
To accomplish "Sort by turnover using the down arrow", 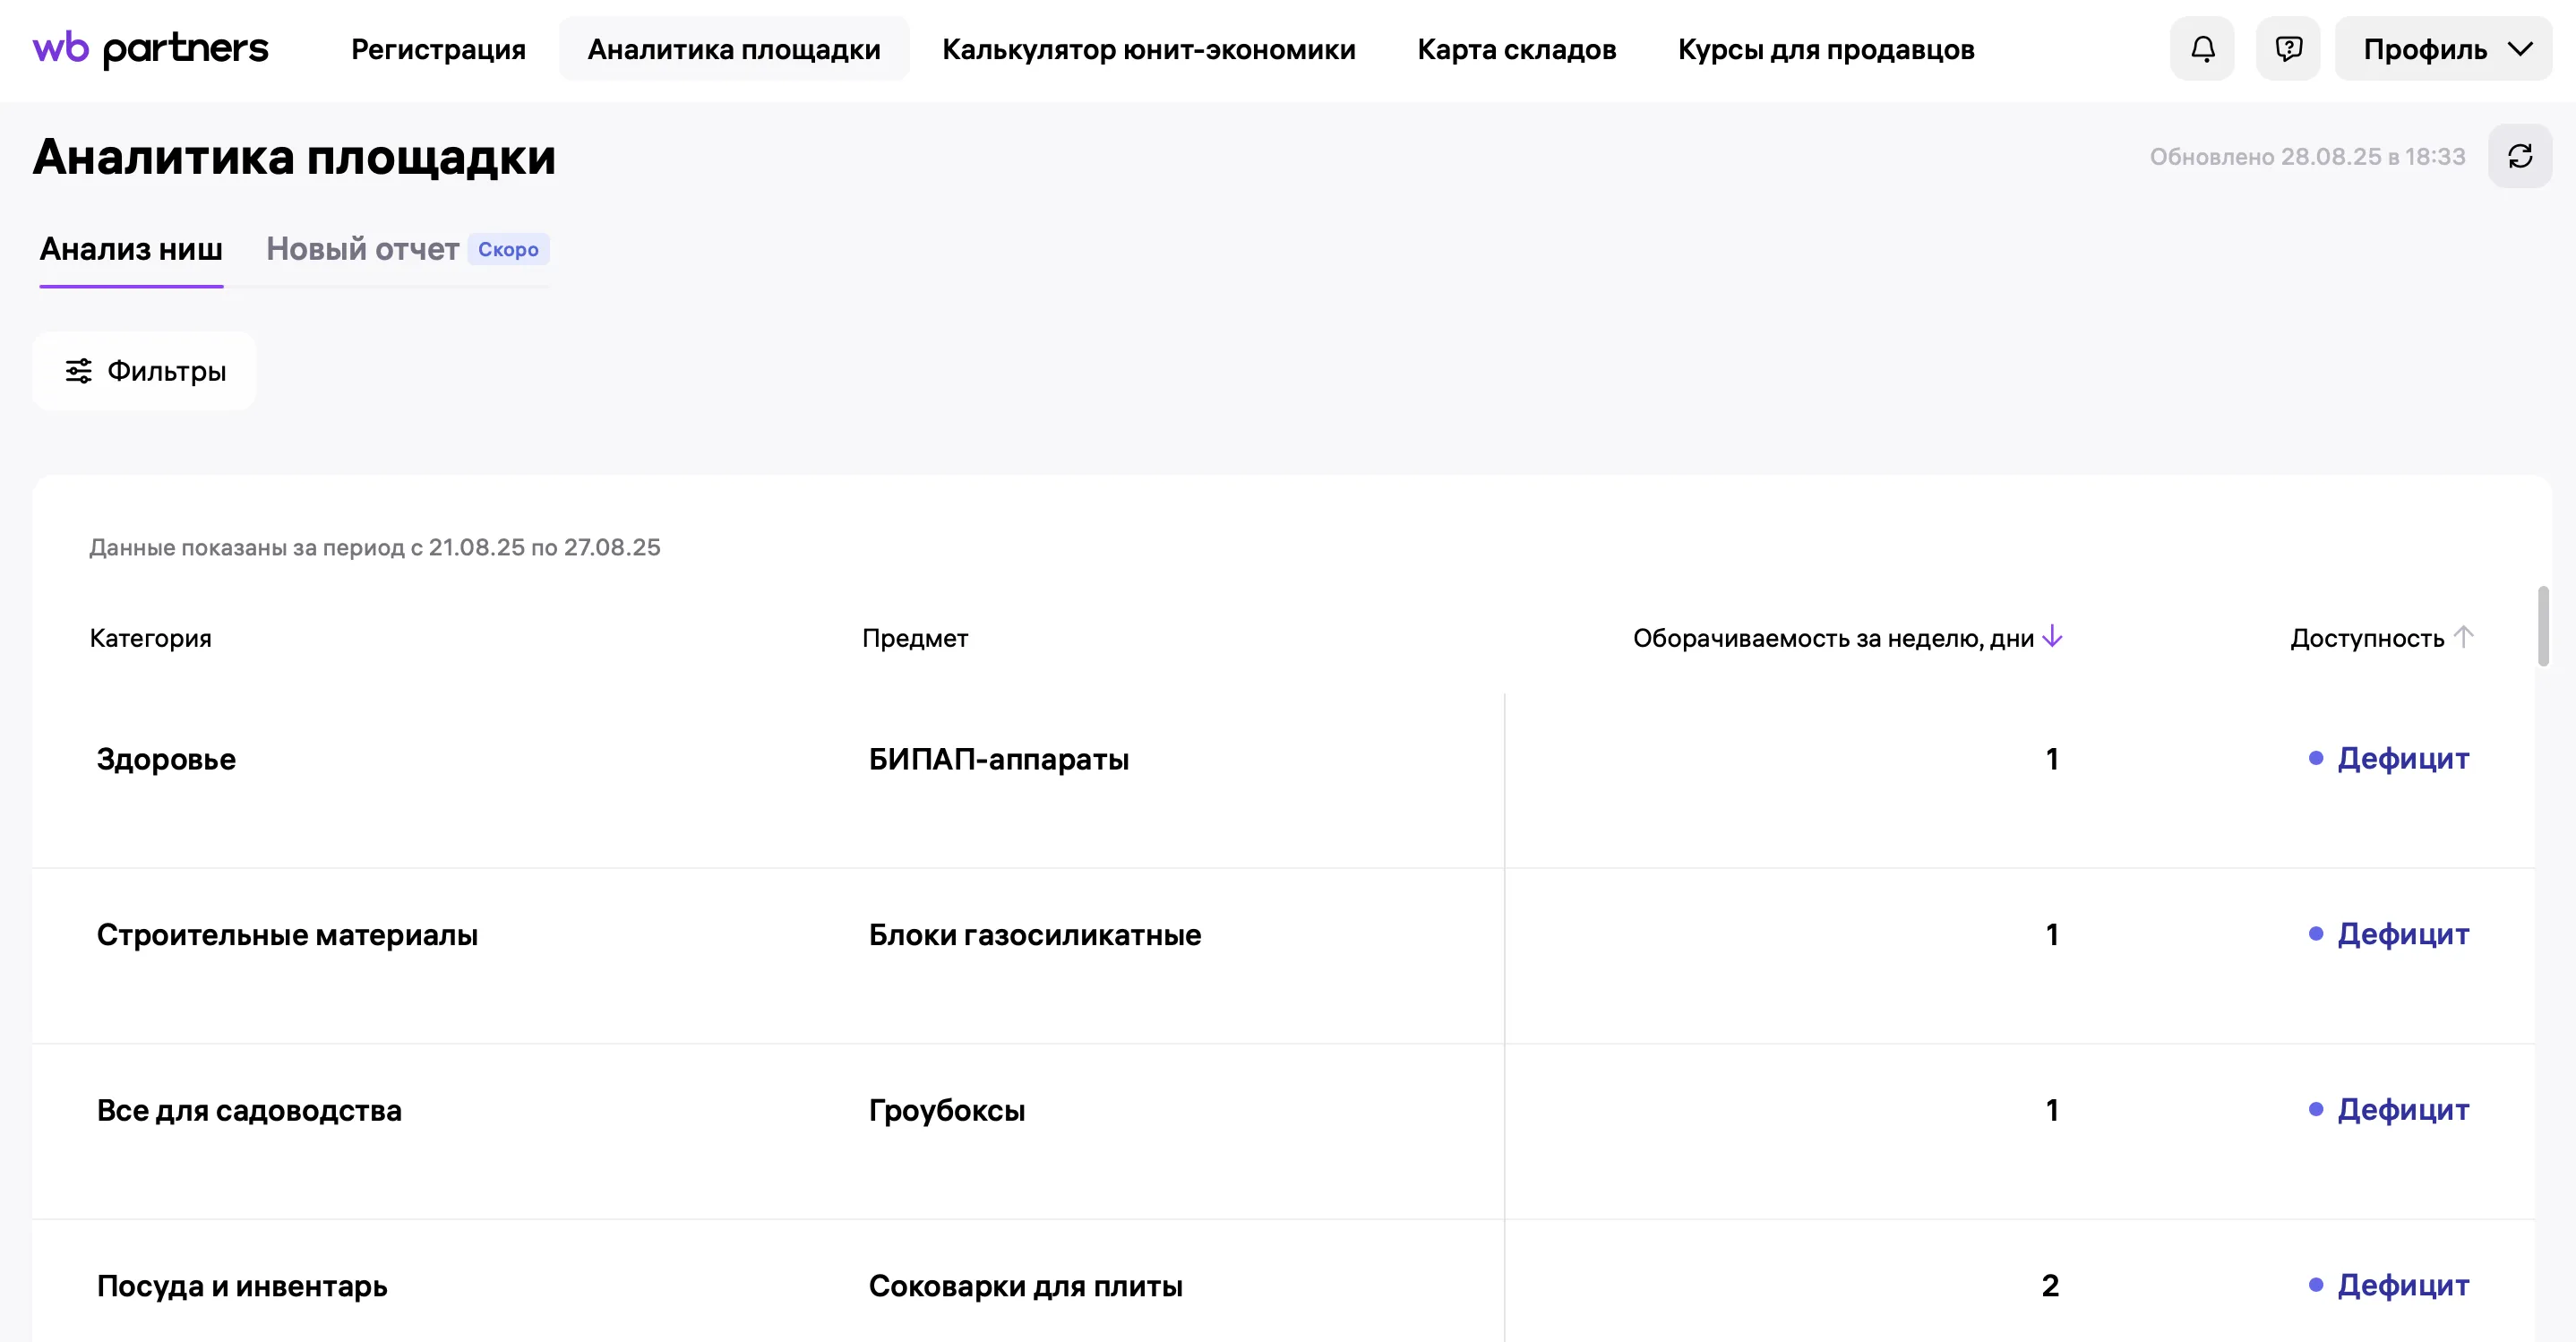I will click(x=2052, y=637).
